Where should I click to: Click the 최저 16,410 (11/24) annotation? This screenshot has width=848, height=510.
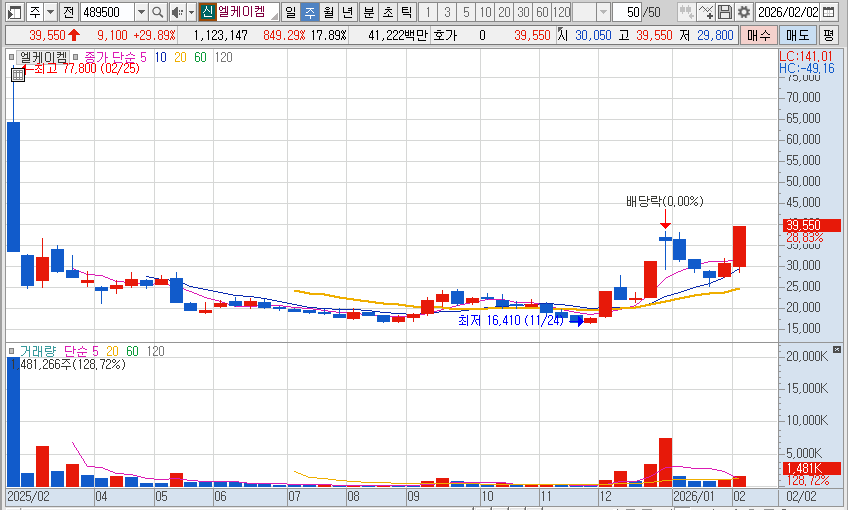coord(511,321)
